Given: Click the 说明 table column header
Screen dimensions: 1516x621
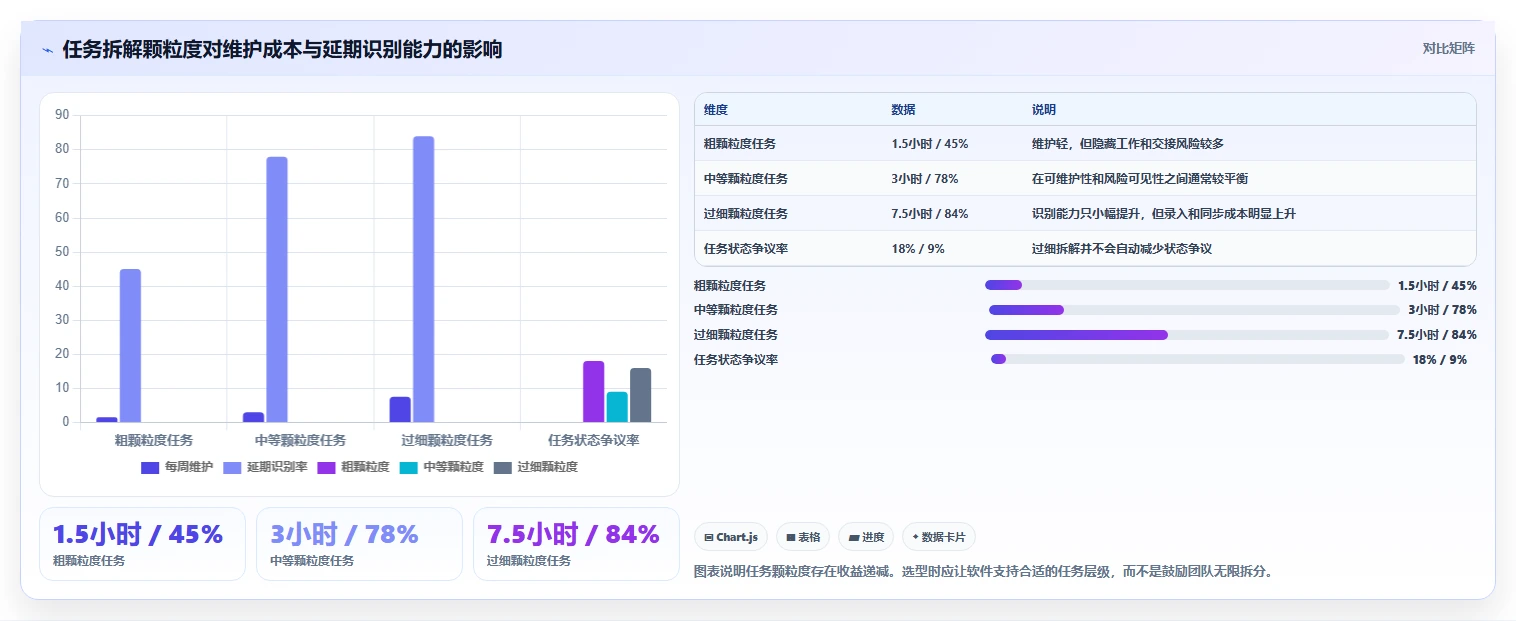Looking at the screenshot, I should (1044, 110).
